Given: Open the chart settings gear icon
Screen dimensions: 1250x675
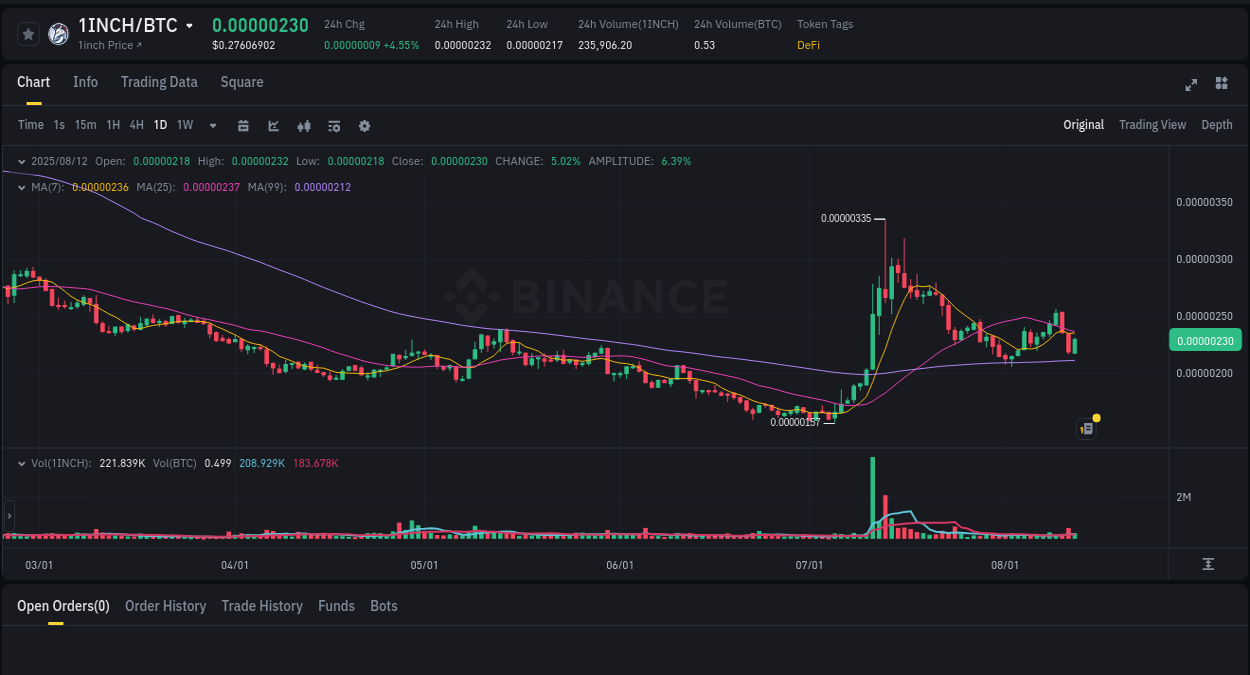Looking at the screenshot, I should [364, 126].
